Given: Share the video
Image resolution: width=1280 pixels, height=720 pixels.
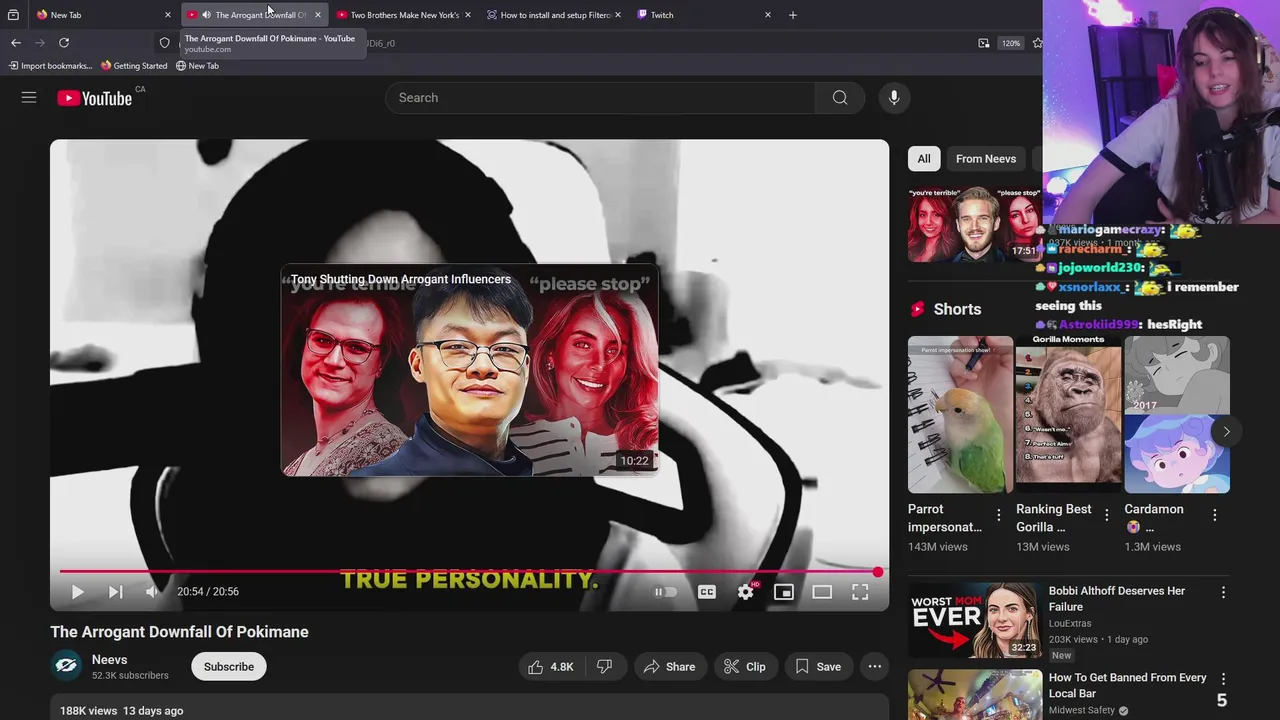Looking at the screenshot, I should click(x=669, y=667).
